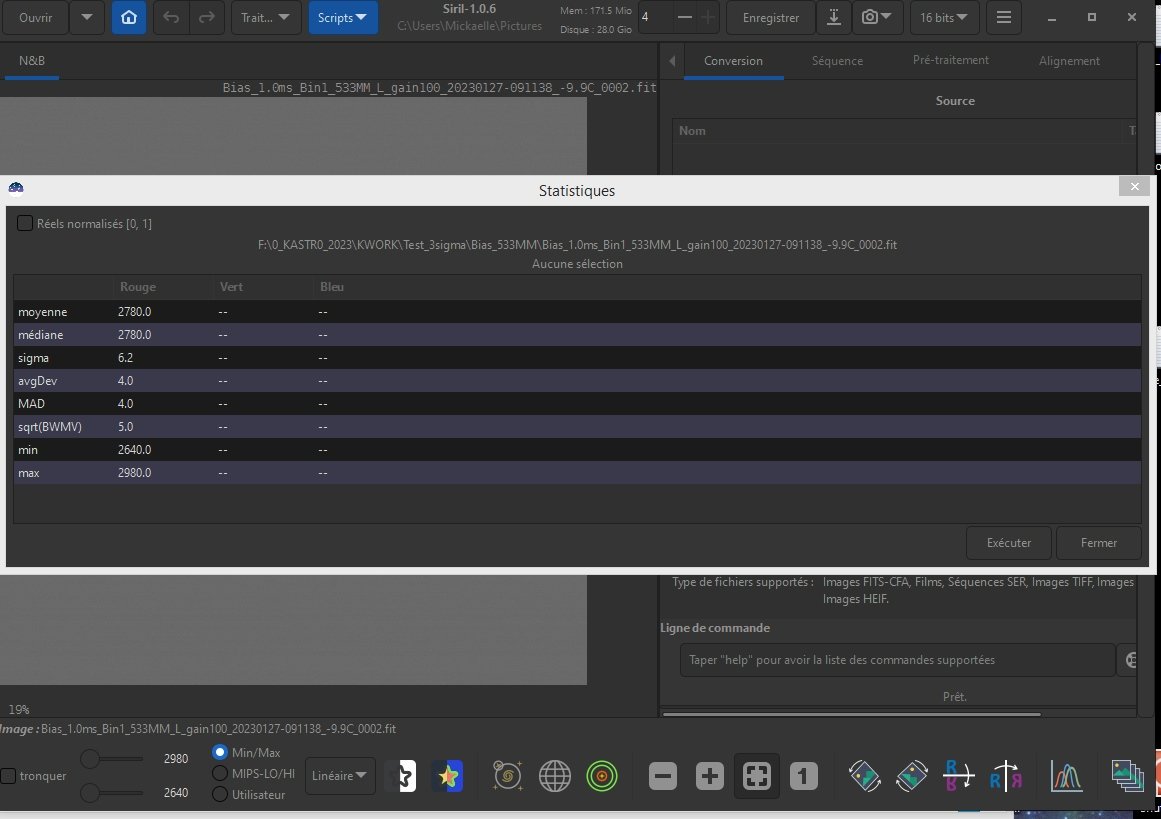Open the Linéaire display mode dropdown
This screenshot has height=819, width=1161.
tap(340, 776)
